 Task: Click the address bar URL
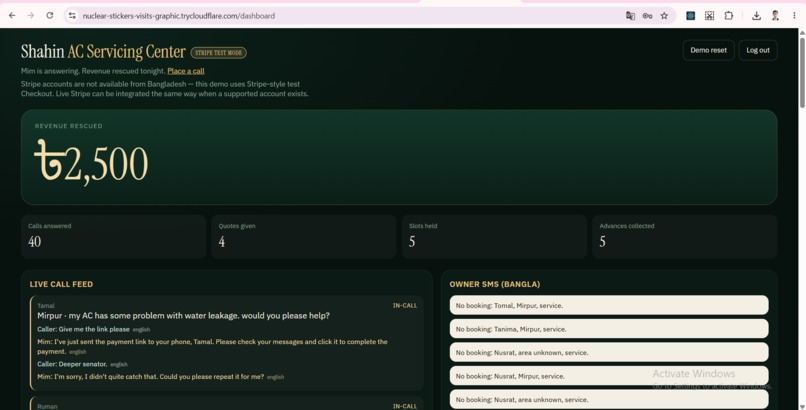[x=179, y=16]
